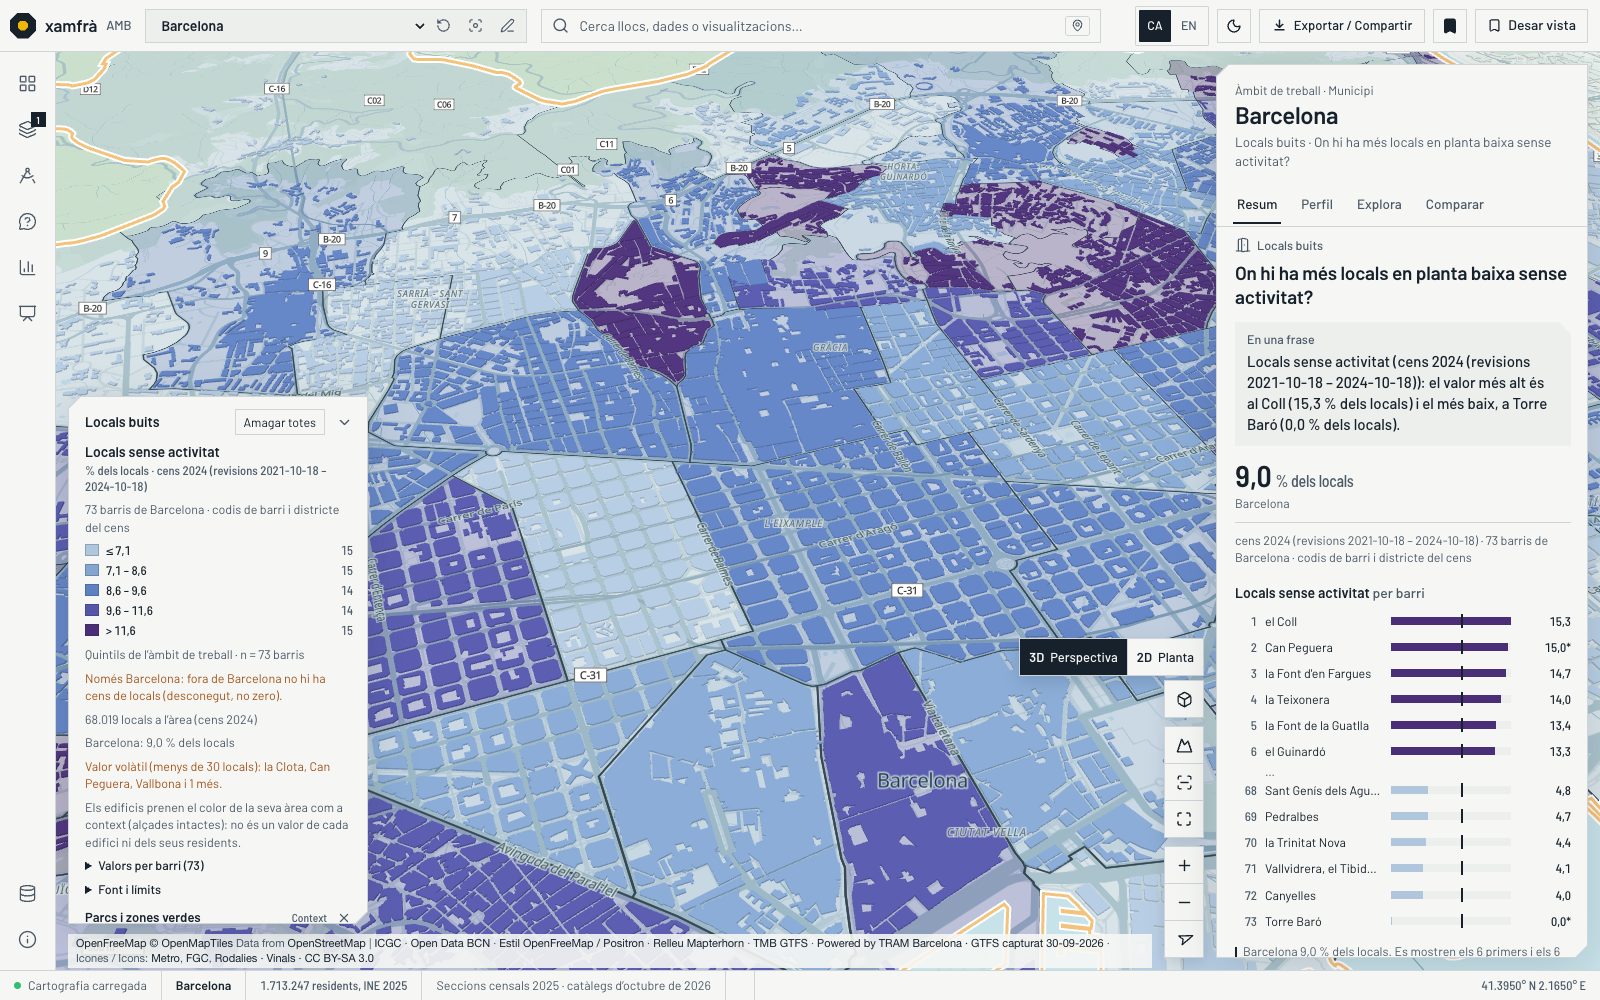
Task: Collapse the Locals buits legend chevron
Action: point(344,423)
